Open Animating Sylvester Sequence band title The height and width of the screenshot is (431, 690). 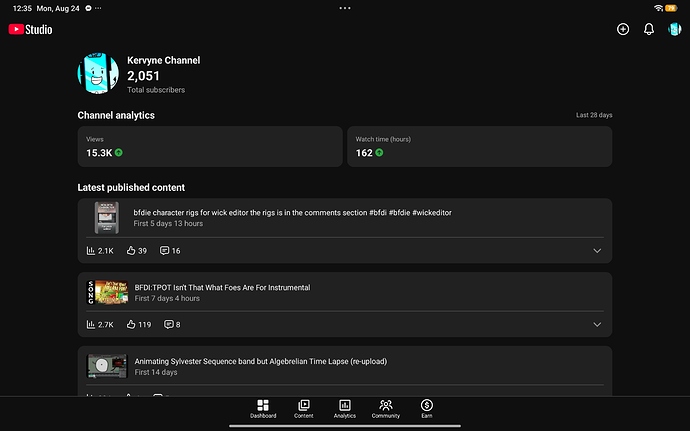coord(261,361)
